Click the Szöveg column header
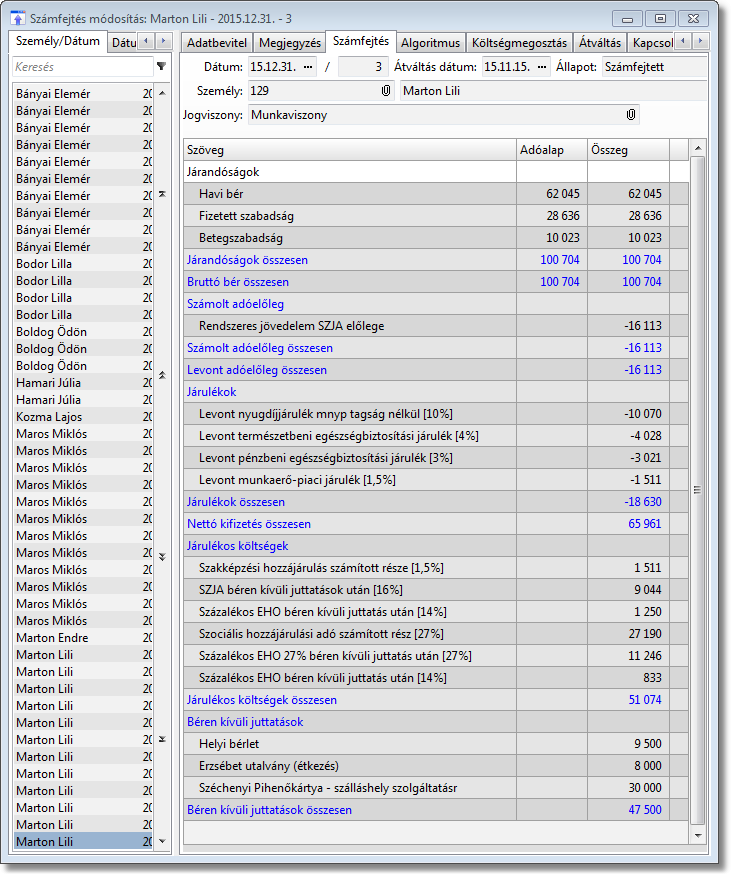 point(350,150)
